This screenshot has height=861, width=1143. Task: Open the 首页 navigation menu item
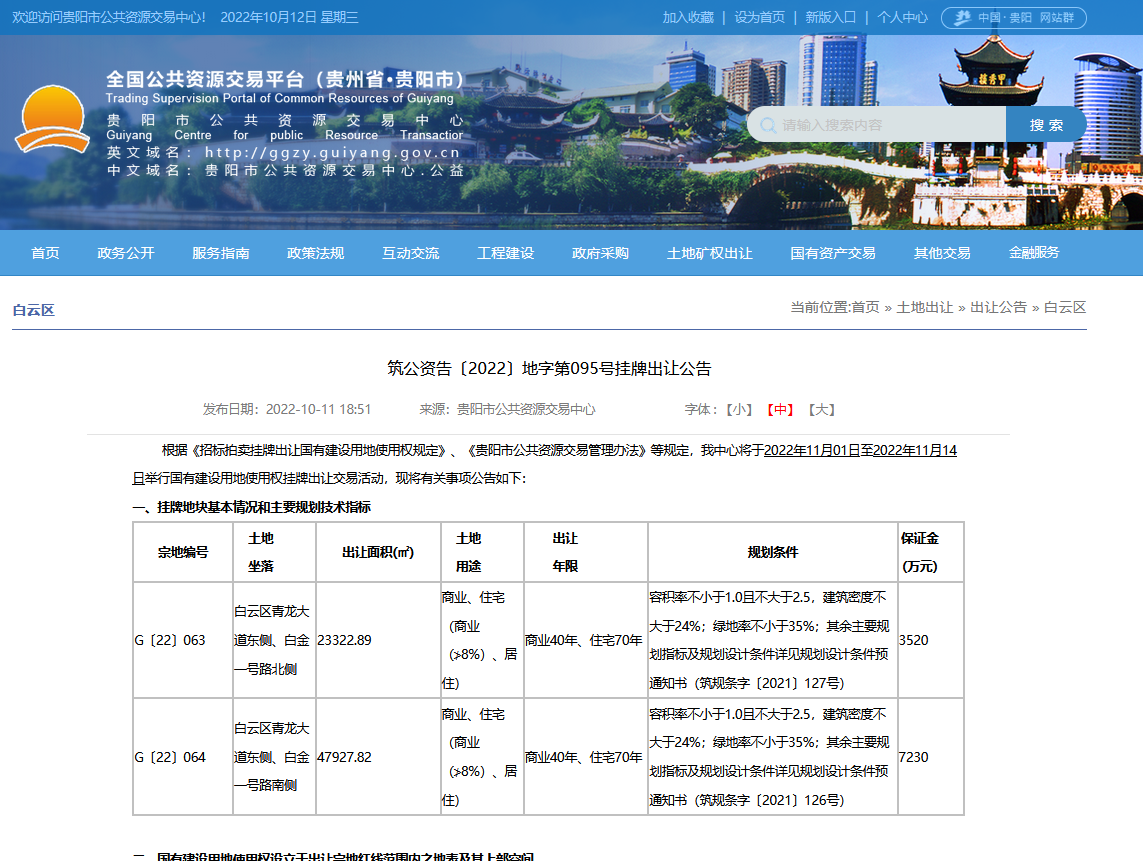click(x=45, y=253)
